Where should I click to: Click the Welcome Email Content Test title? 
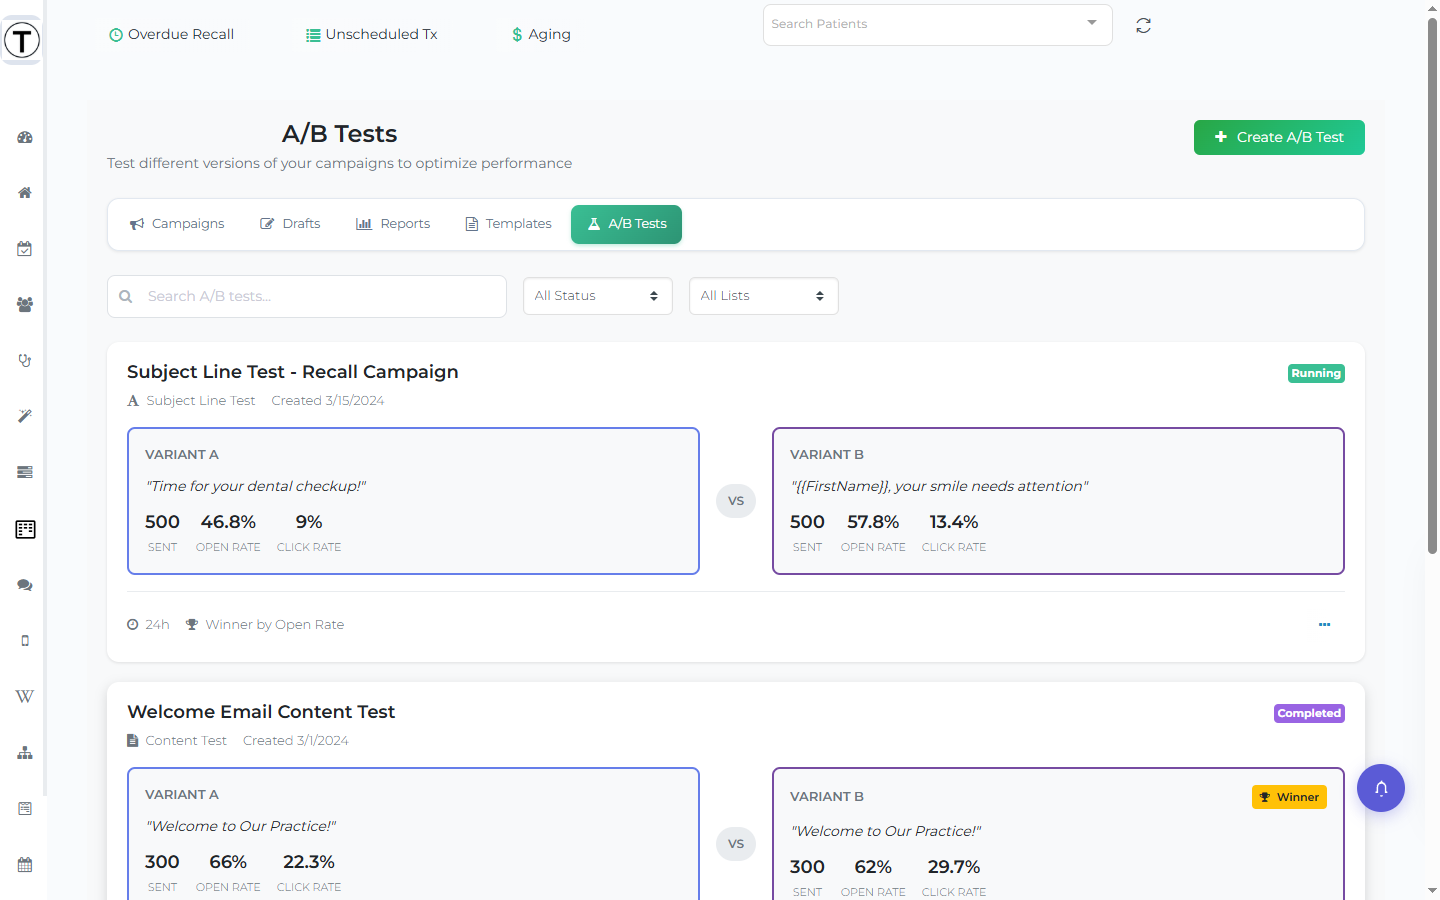click(261, 712)
